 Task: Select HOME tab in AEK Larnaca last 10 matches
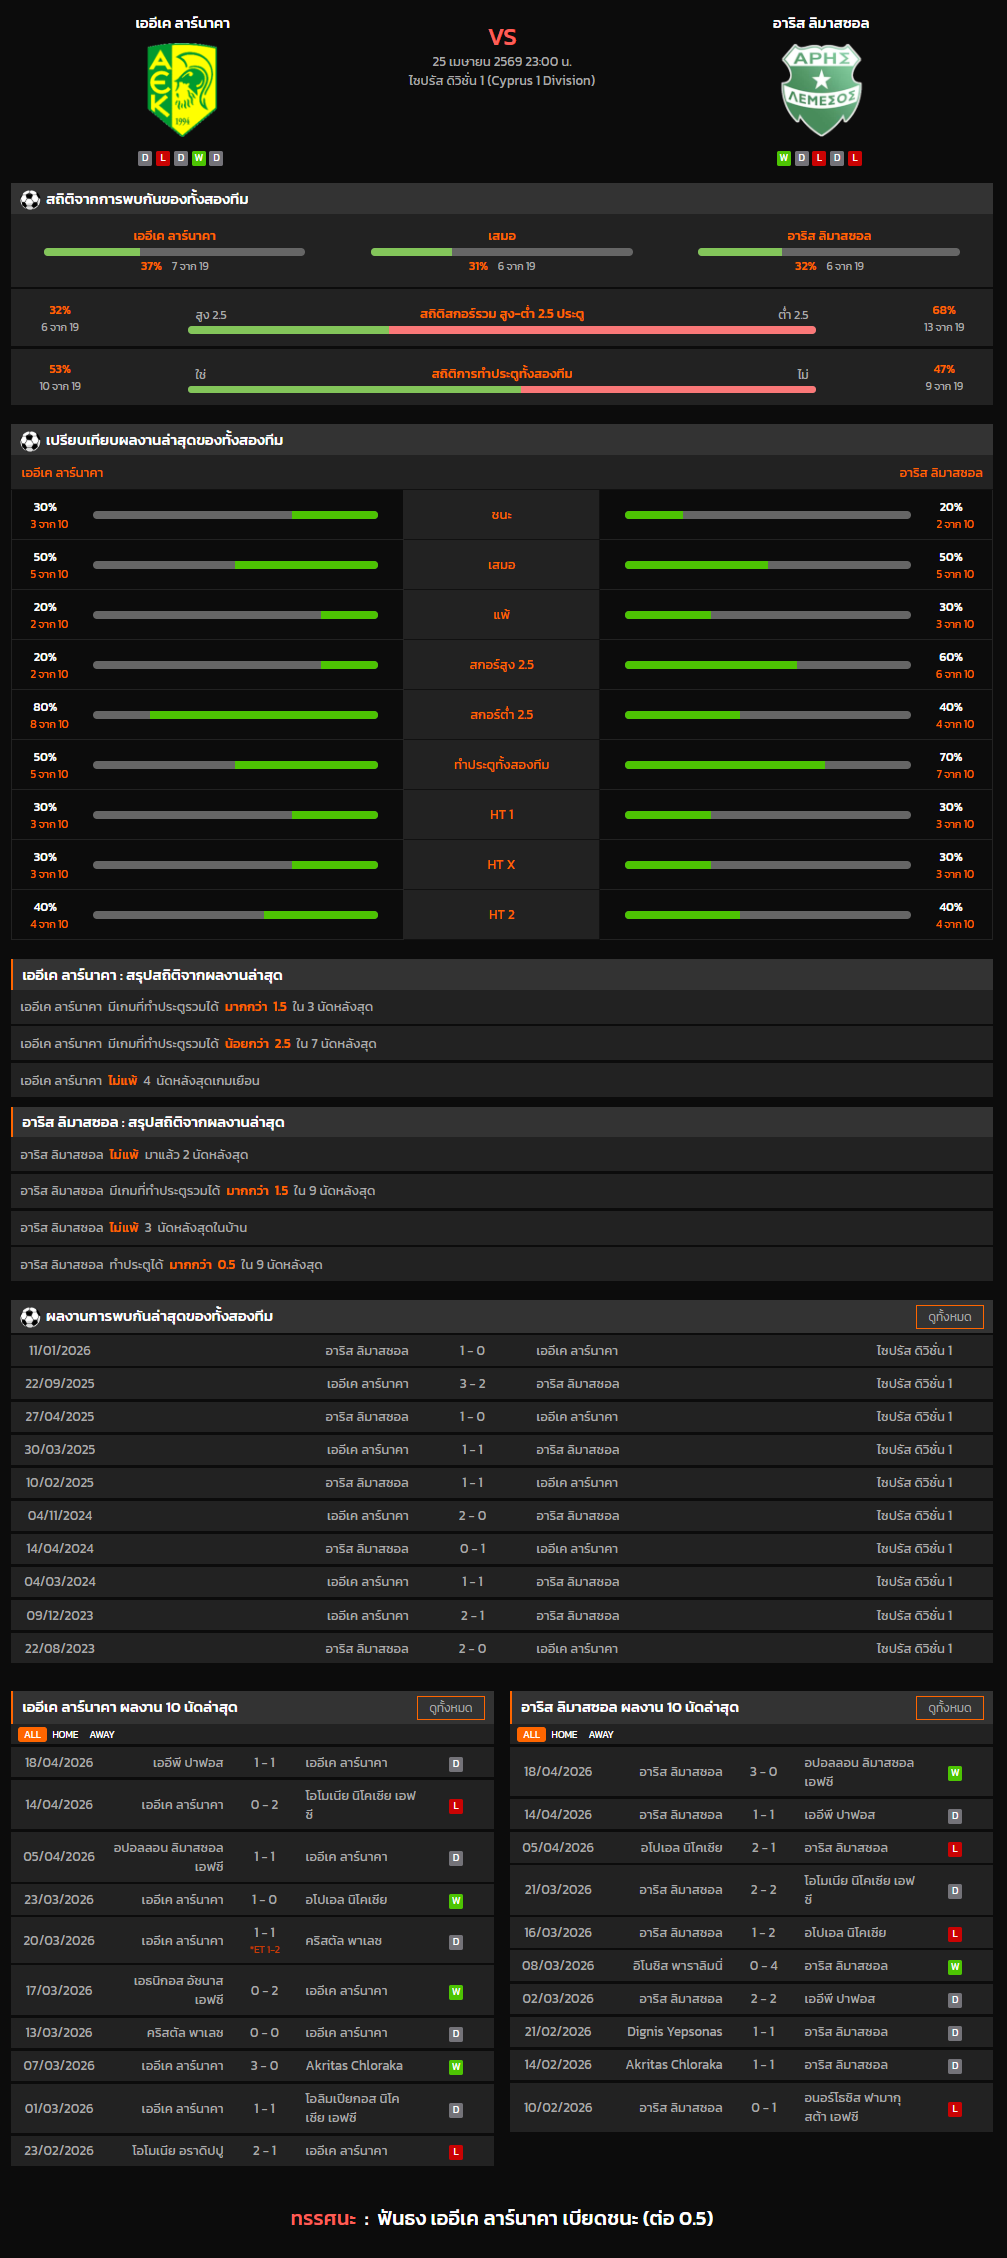coord(65,1734)
